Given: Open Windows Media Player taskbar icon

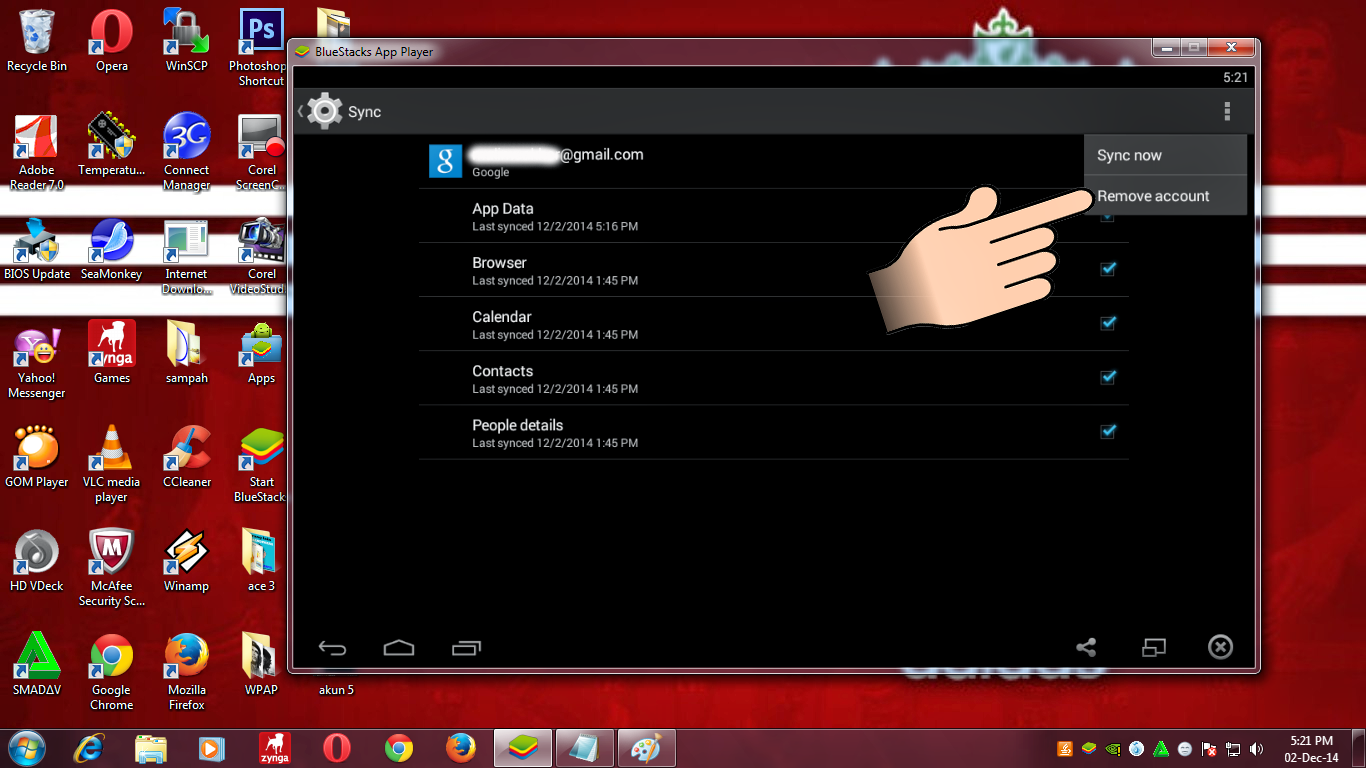Looking at the screenshot, I should pos(212,748).
